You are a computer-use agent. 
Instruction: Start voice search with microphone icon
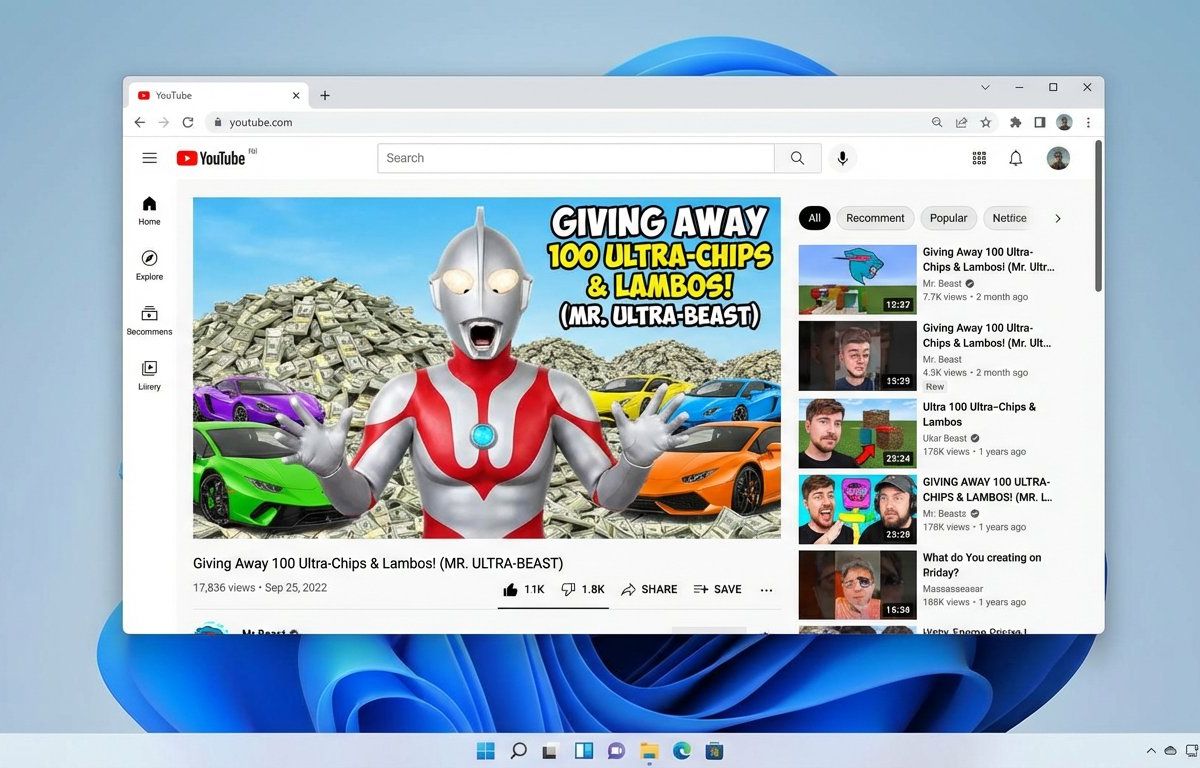point(843,158)
